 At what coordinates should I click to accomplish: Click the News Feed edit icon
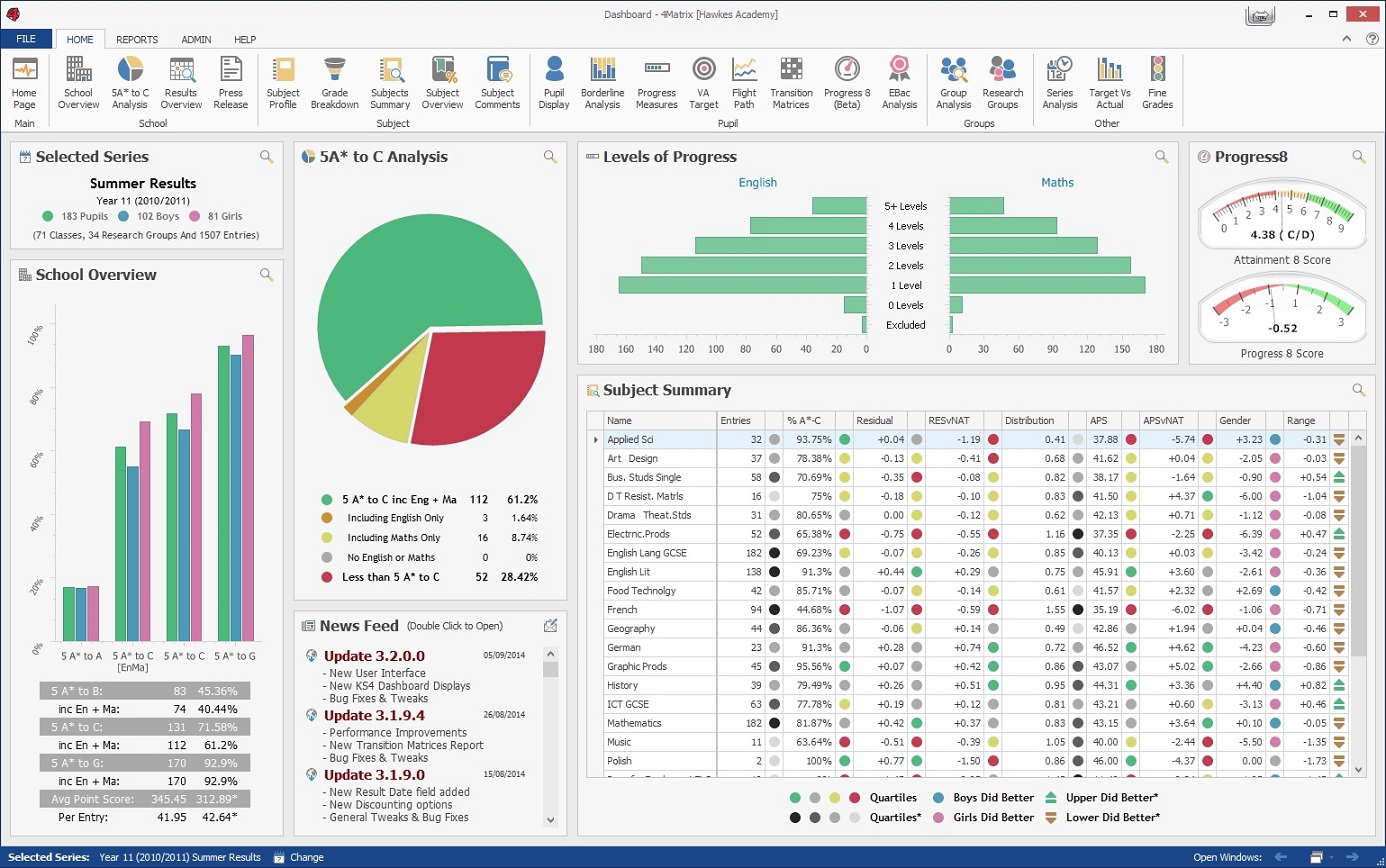click(x=550, y=626)
